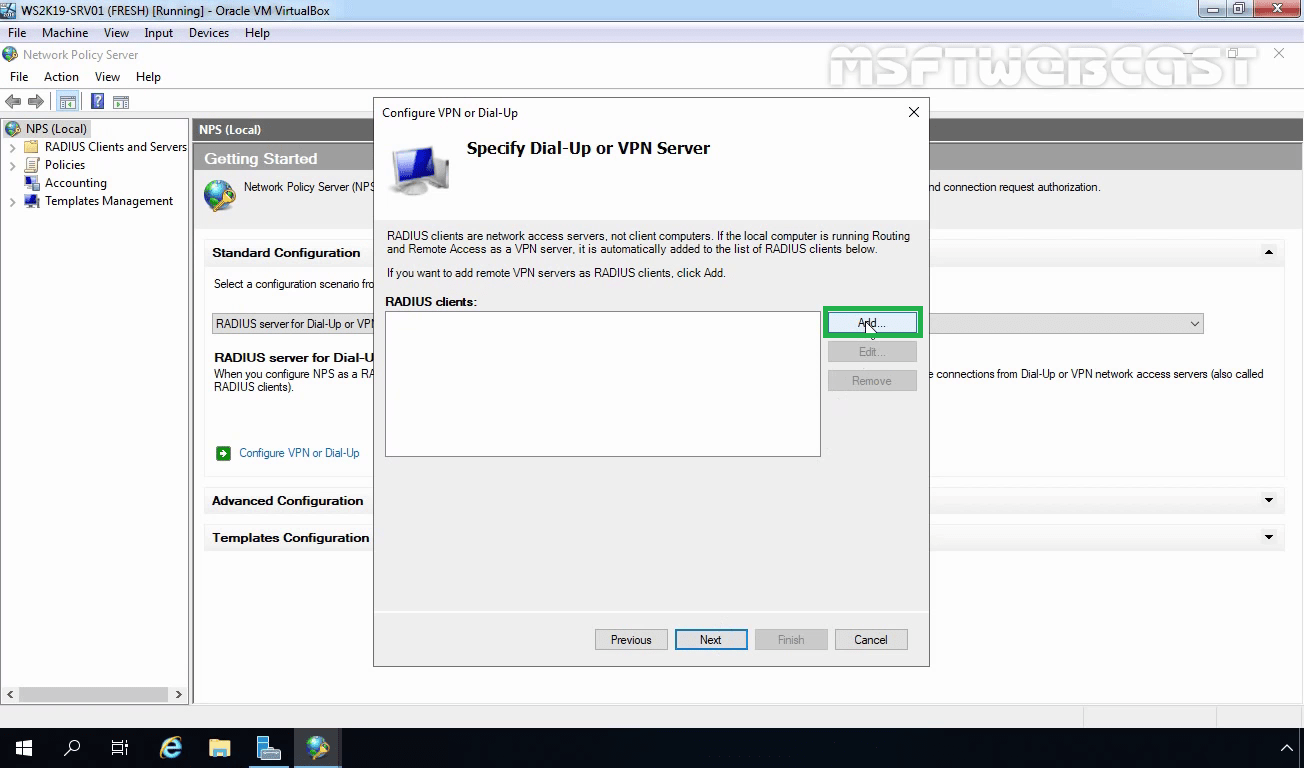The image size is (1304, 768).
Task: Click inside the RADIUS clients list box
Action: click(x=602, y=384)
